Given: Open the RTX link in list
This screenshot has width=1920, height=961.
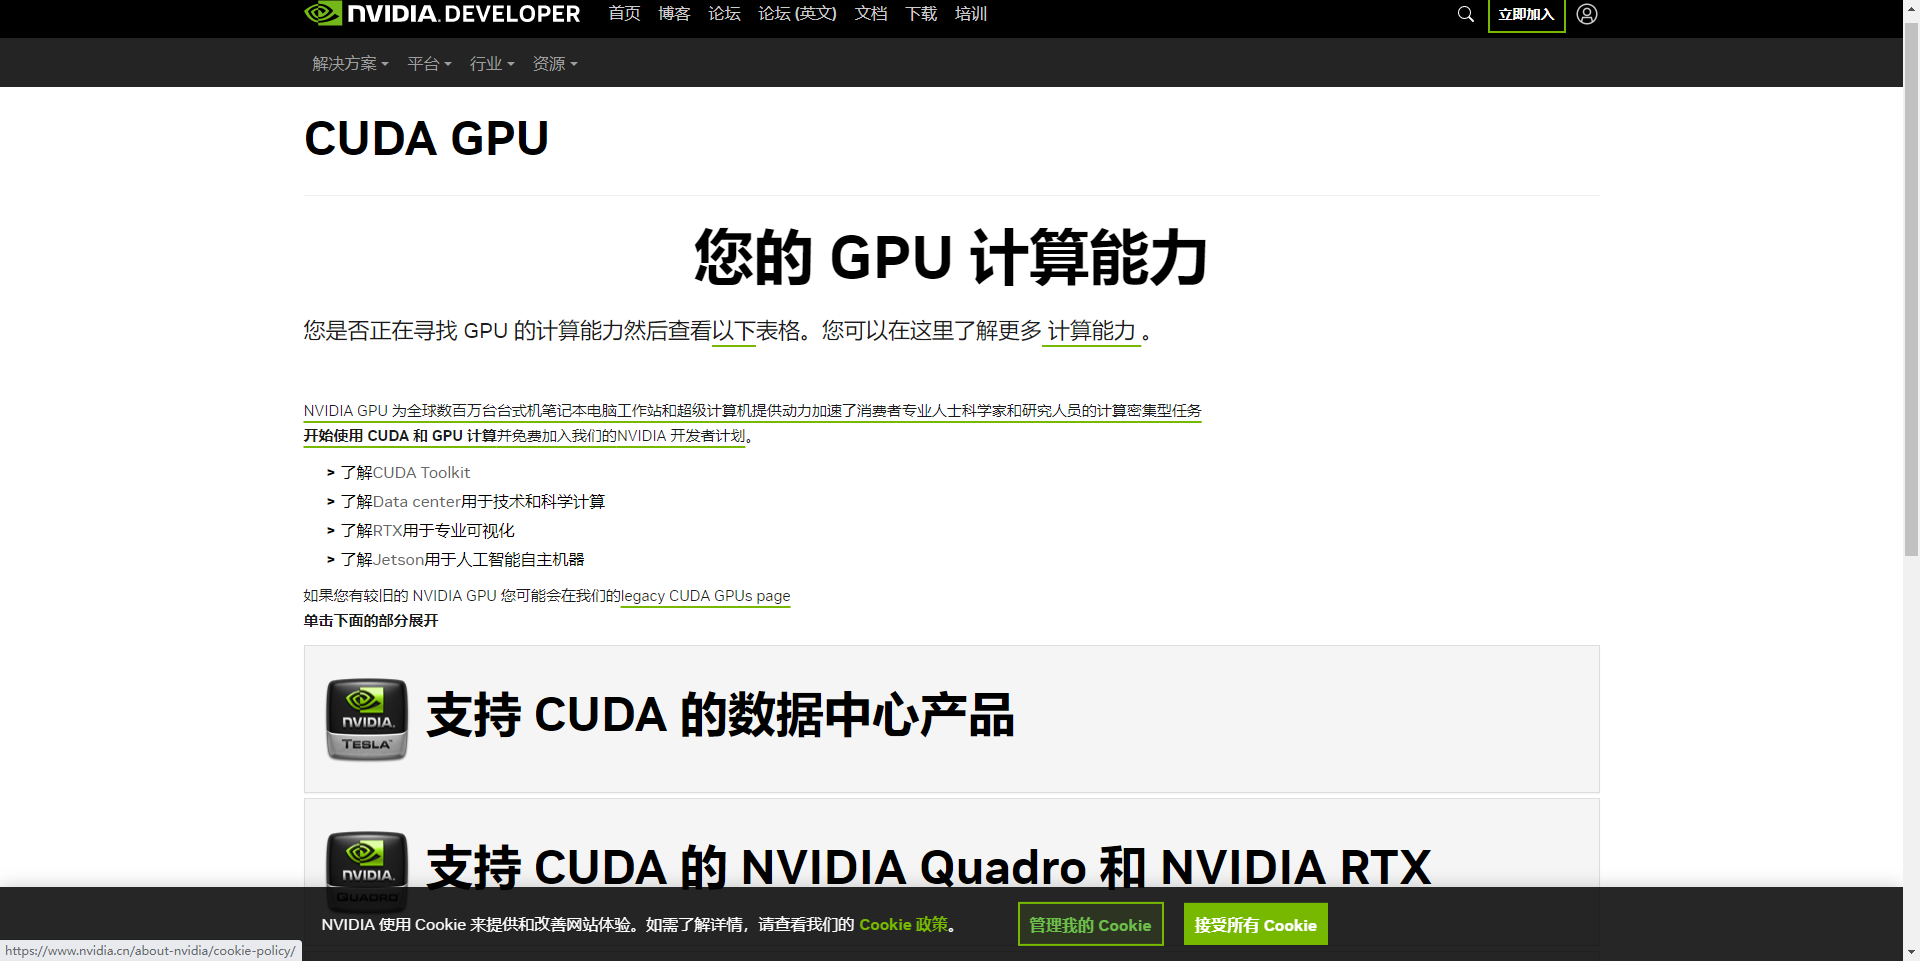Looking at the screenshot, I should click(x=387, y=530).
